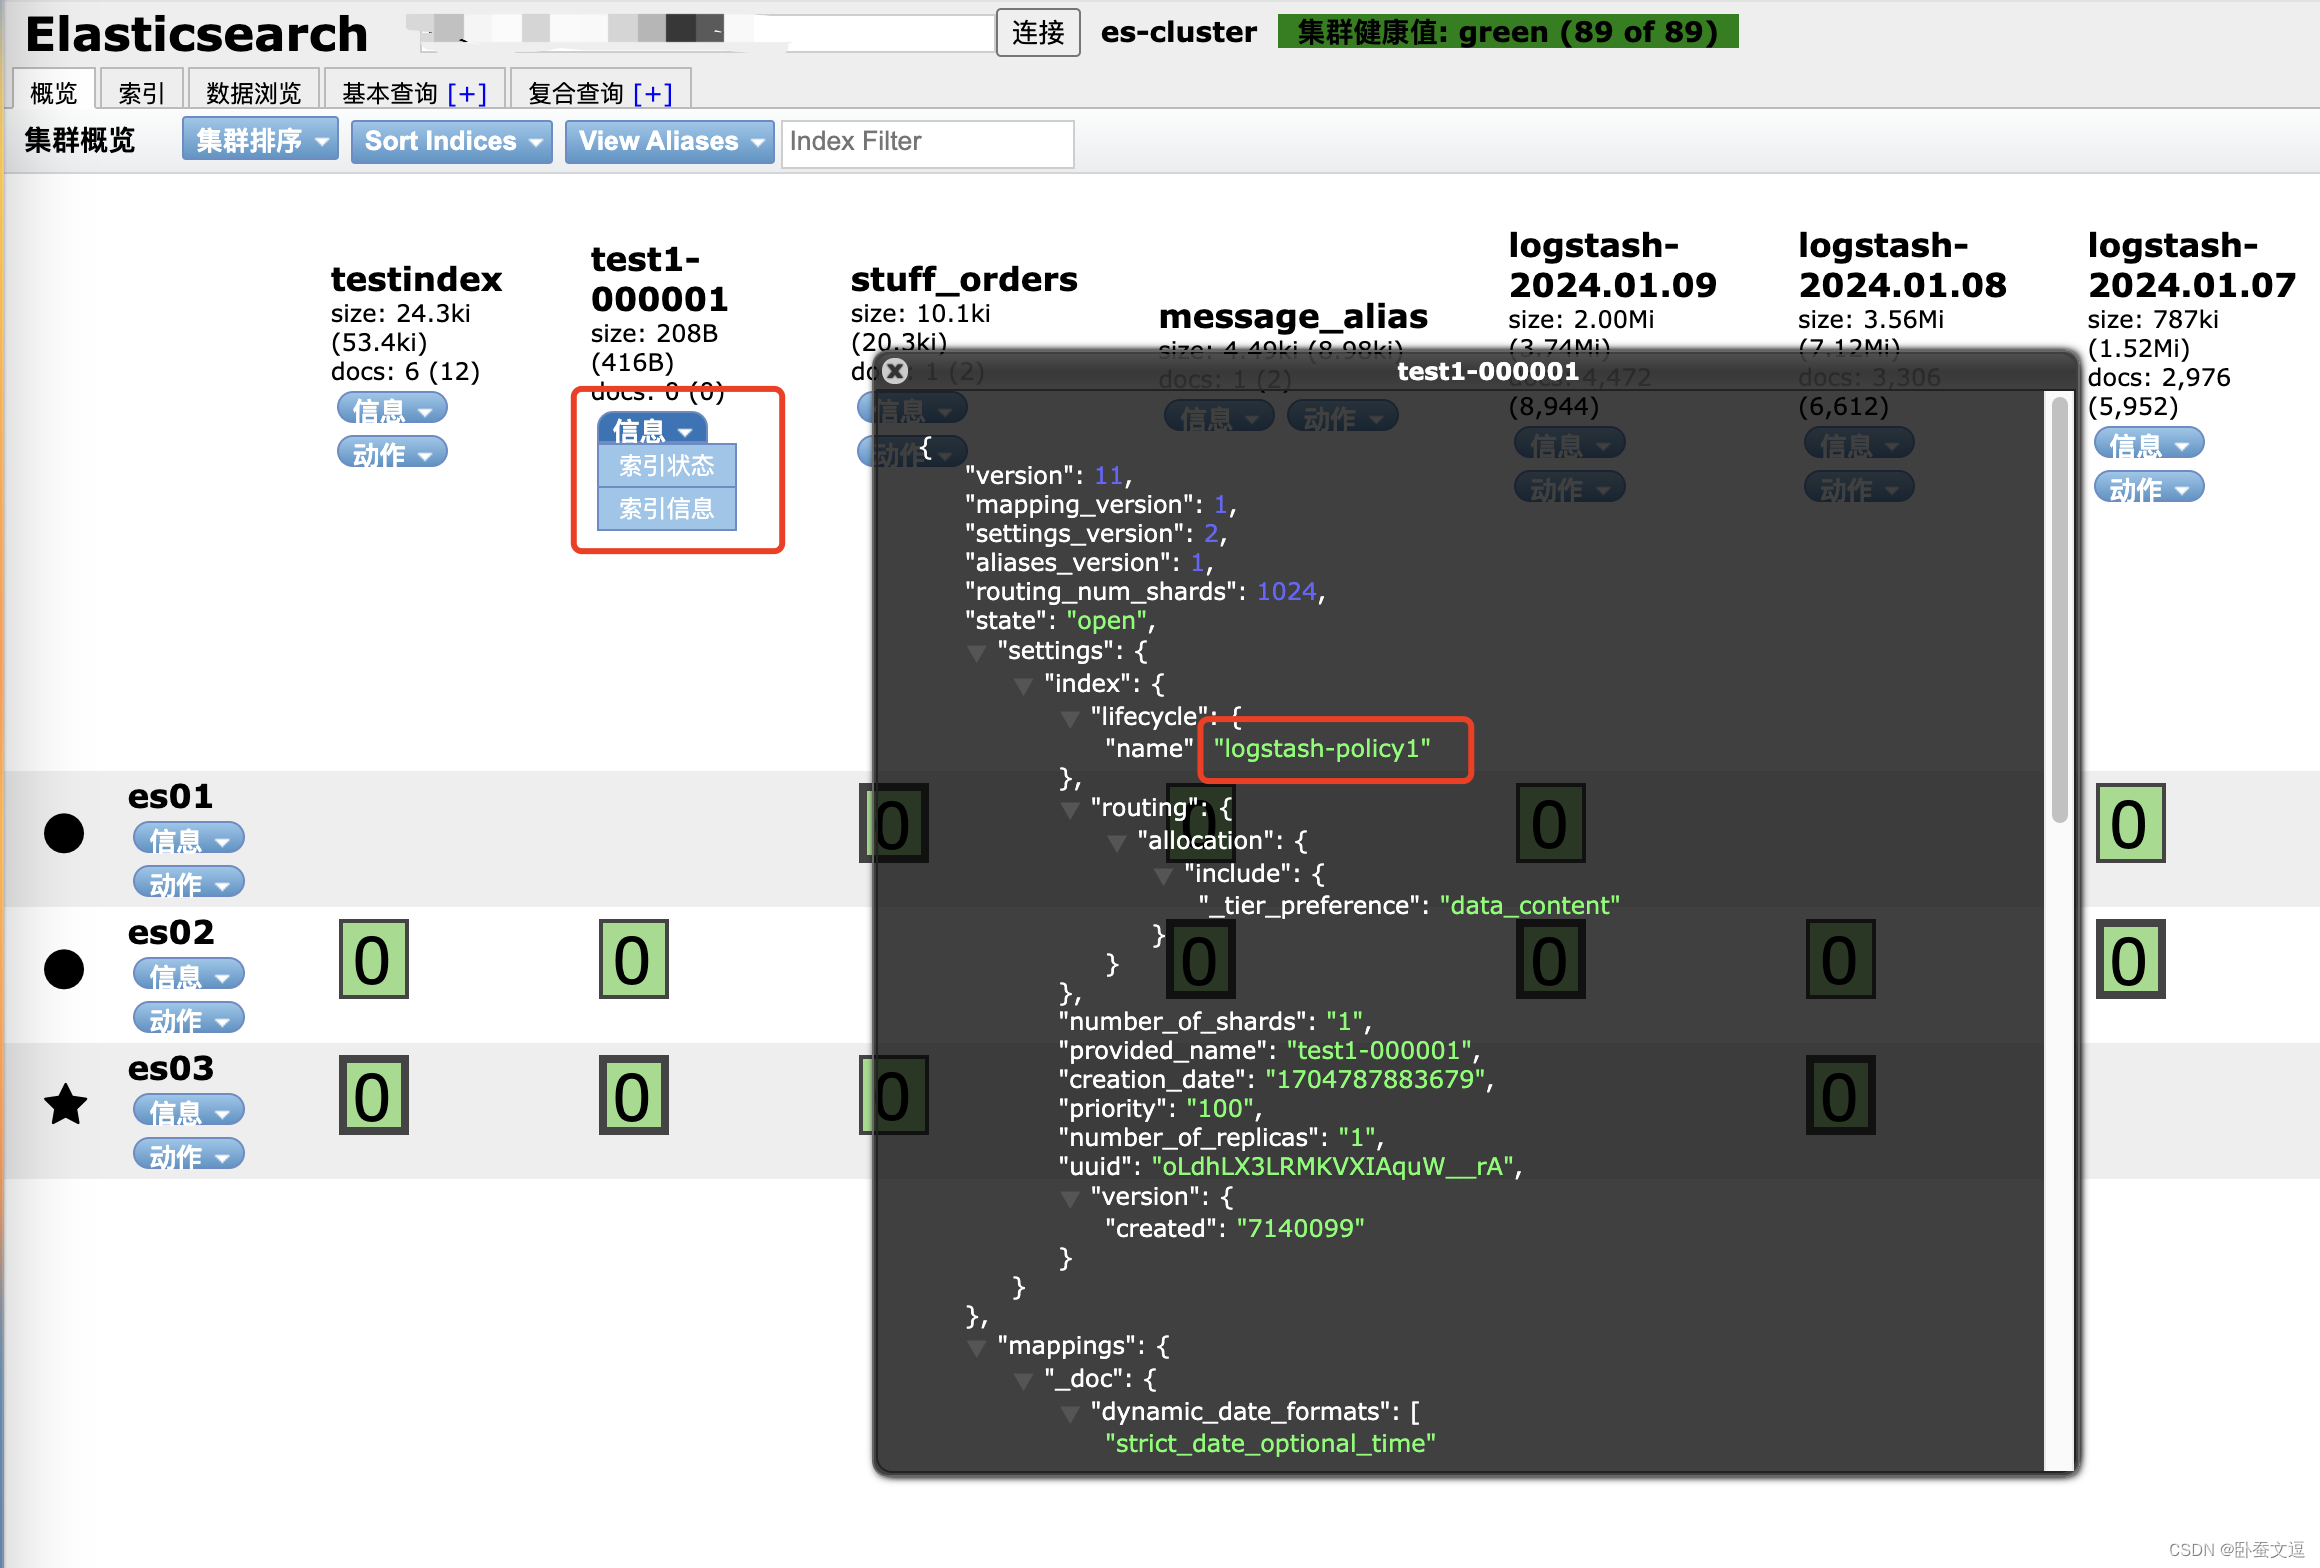Click testindex shard 0 on es03

click(373, 1096)
